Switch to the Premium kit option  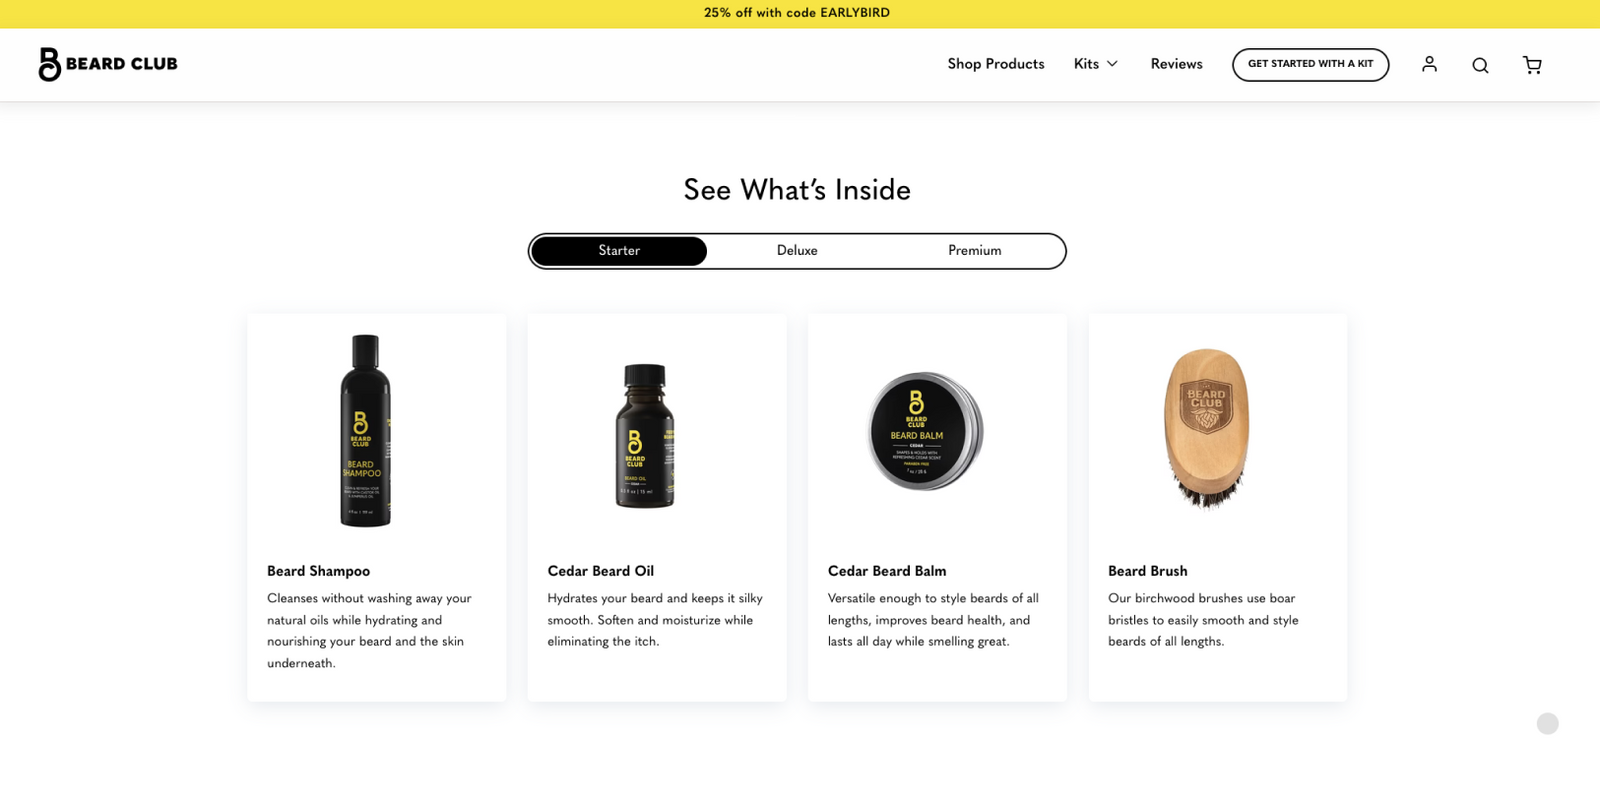coord(975,251)
